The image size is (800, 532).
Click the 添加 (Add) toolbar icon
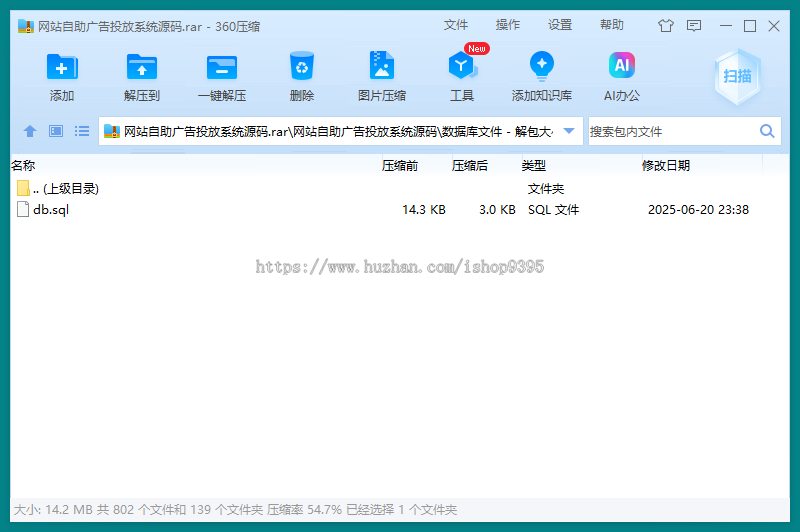coord(62,67)
